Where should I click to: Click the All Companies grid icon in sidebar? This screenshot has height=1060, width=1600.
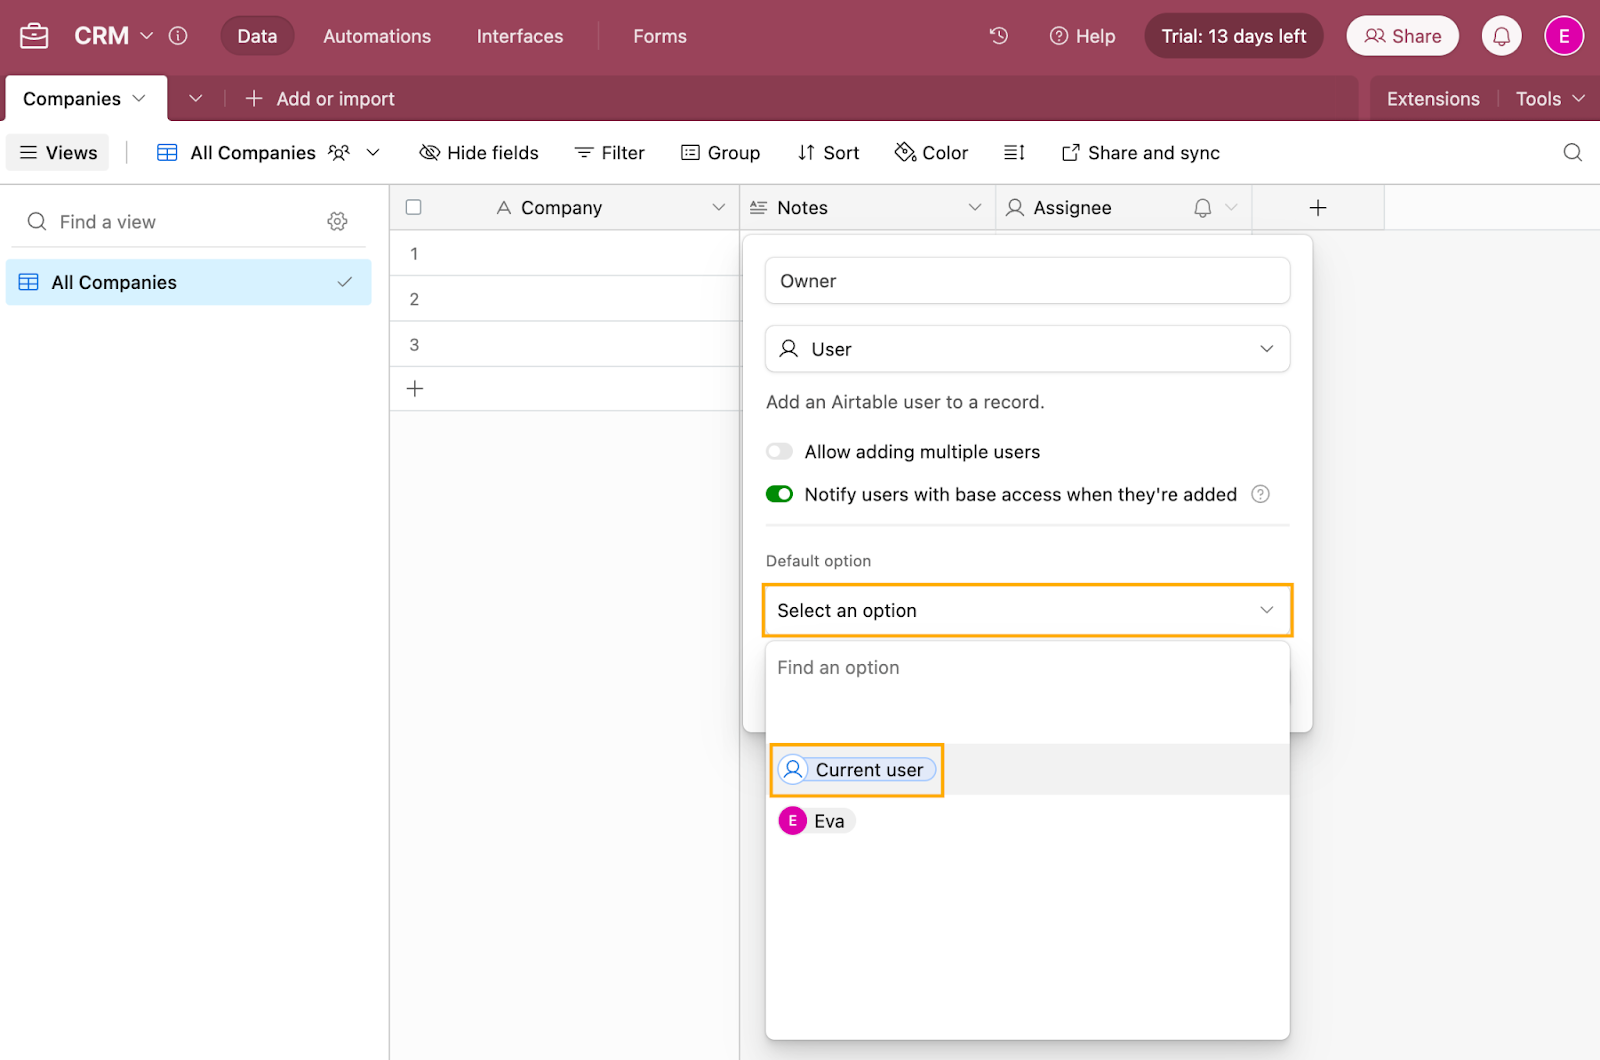tap(29, 283)
